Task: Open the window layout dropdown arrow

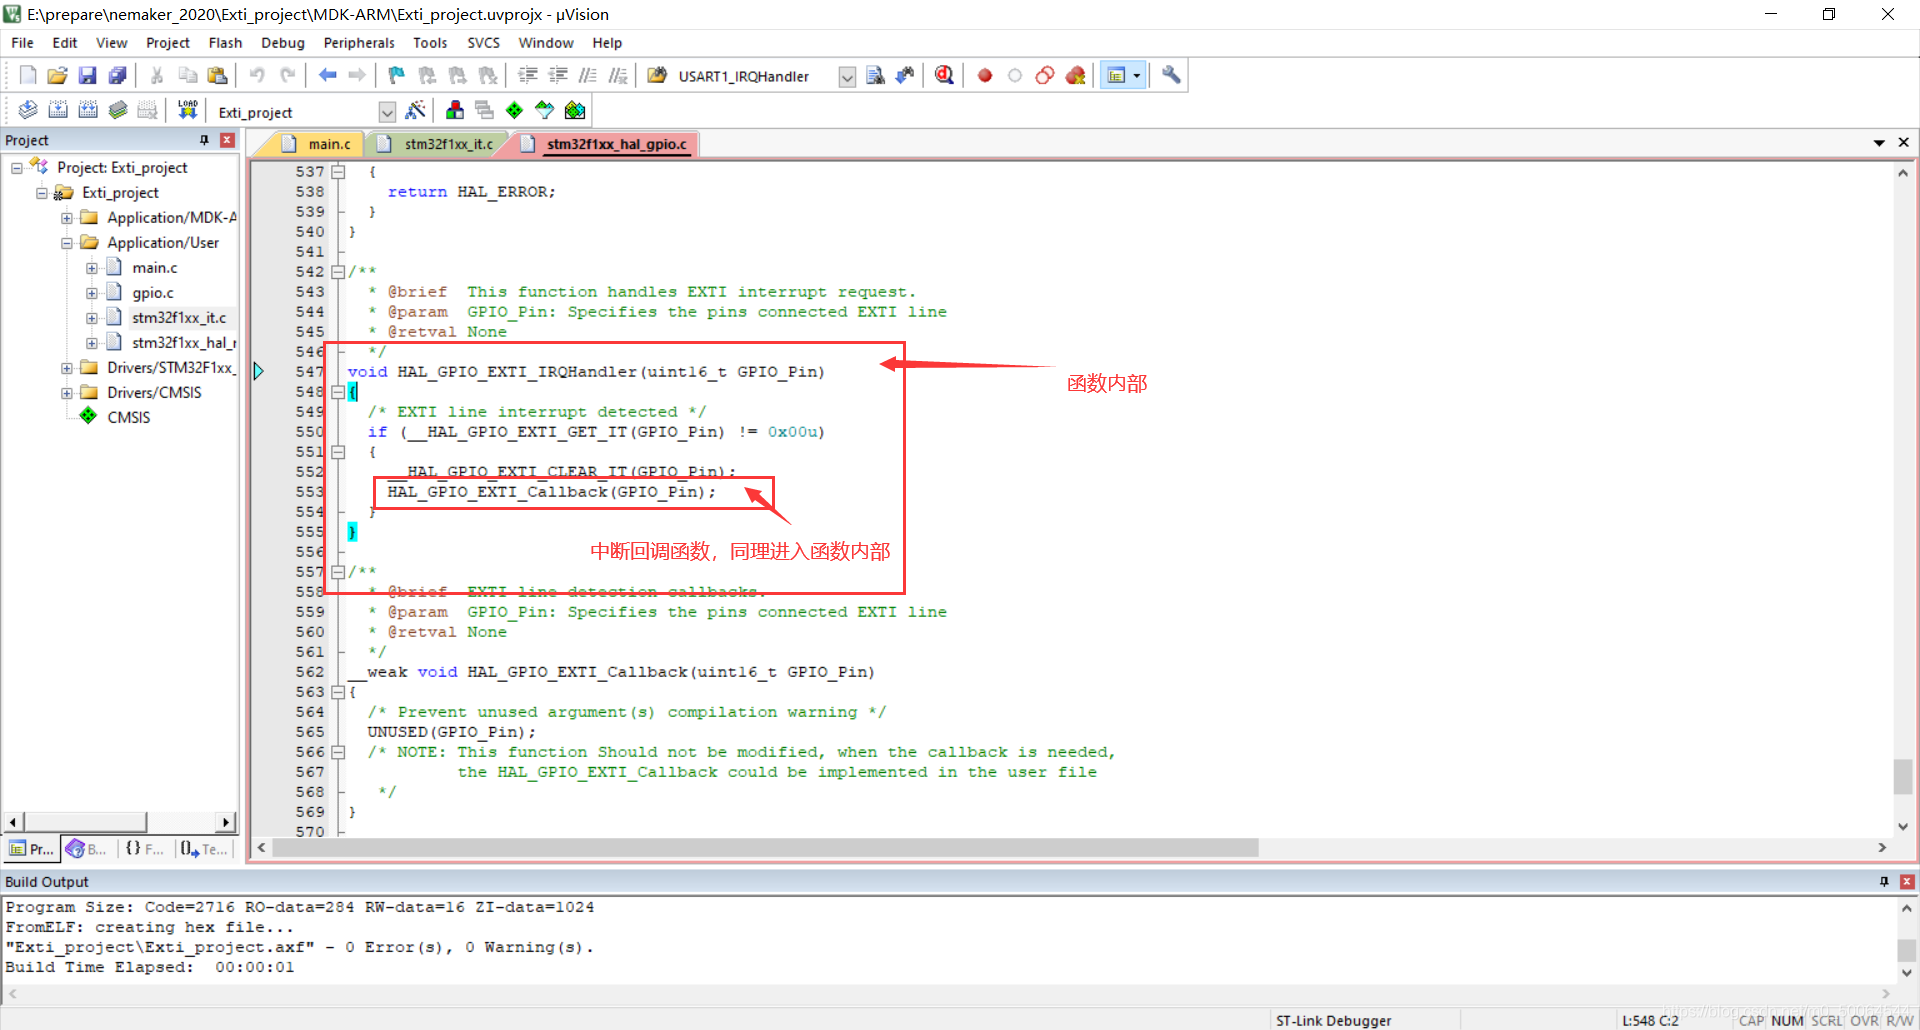Action: pyautogui.click(x=1137, y=75)
